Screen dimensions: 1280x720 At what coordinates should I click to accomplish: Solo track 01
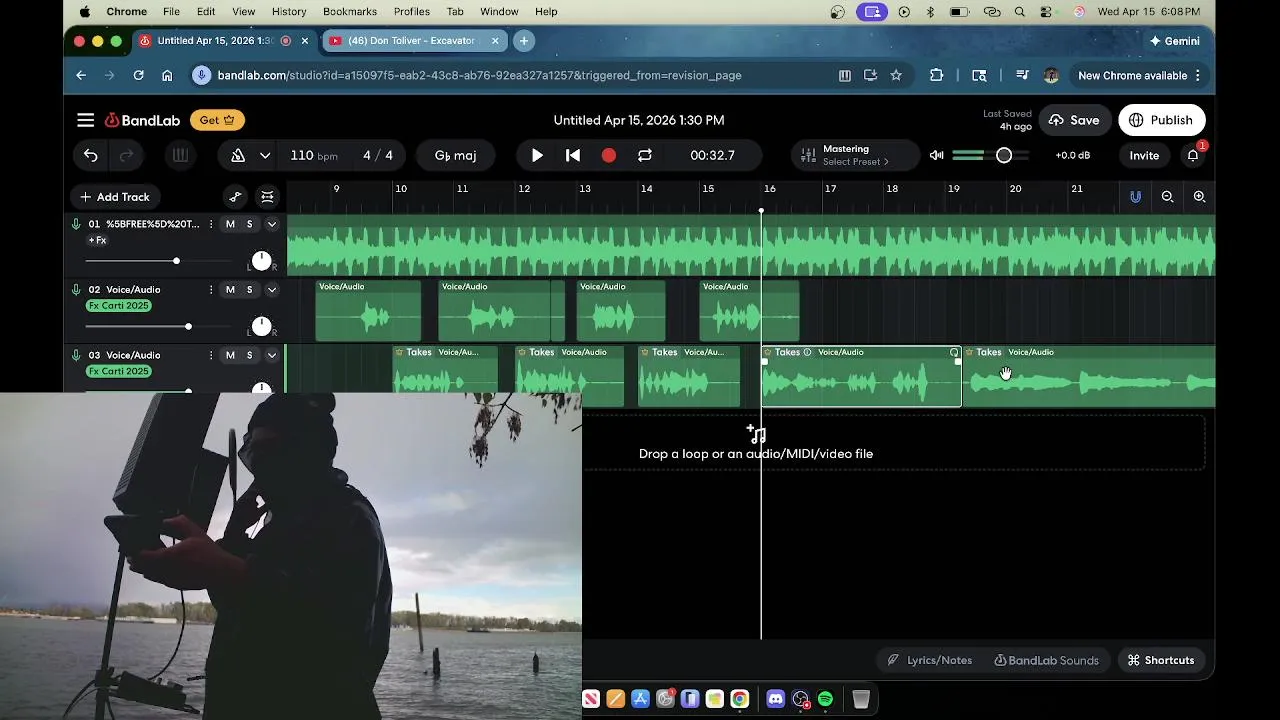click(250, 224)
